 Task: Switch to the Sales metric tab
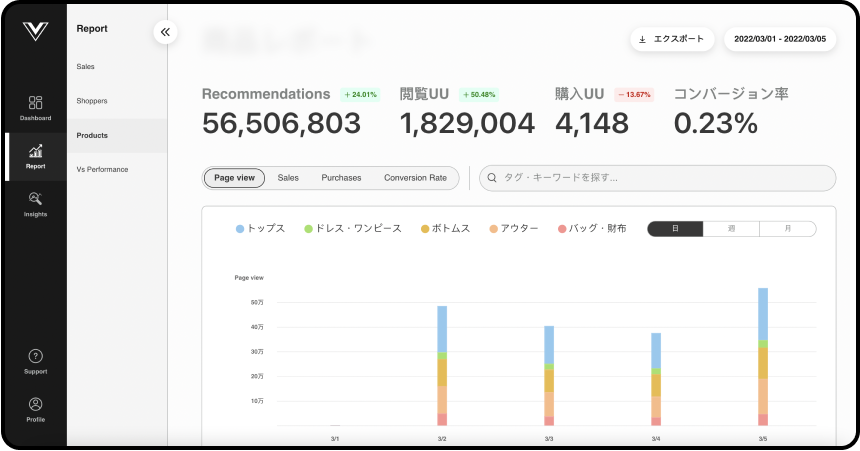[x=288, y=178]
